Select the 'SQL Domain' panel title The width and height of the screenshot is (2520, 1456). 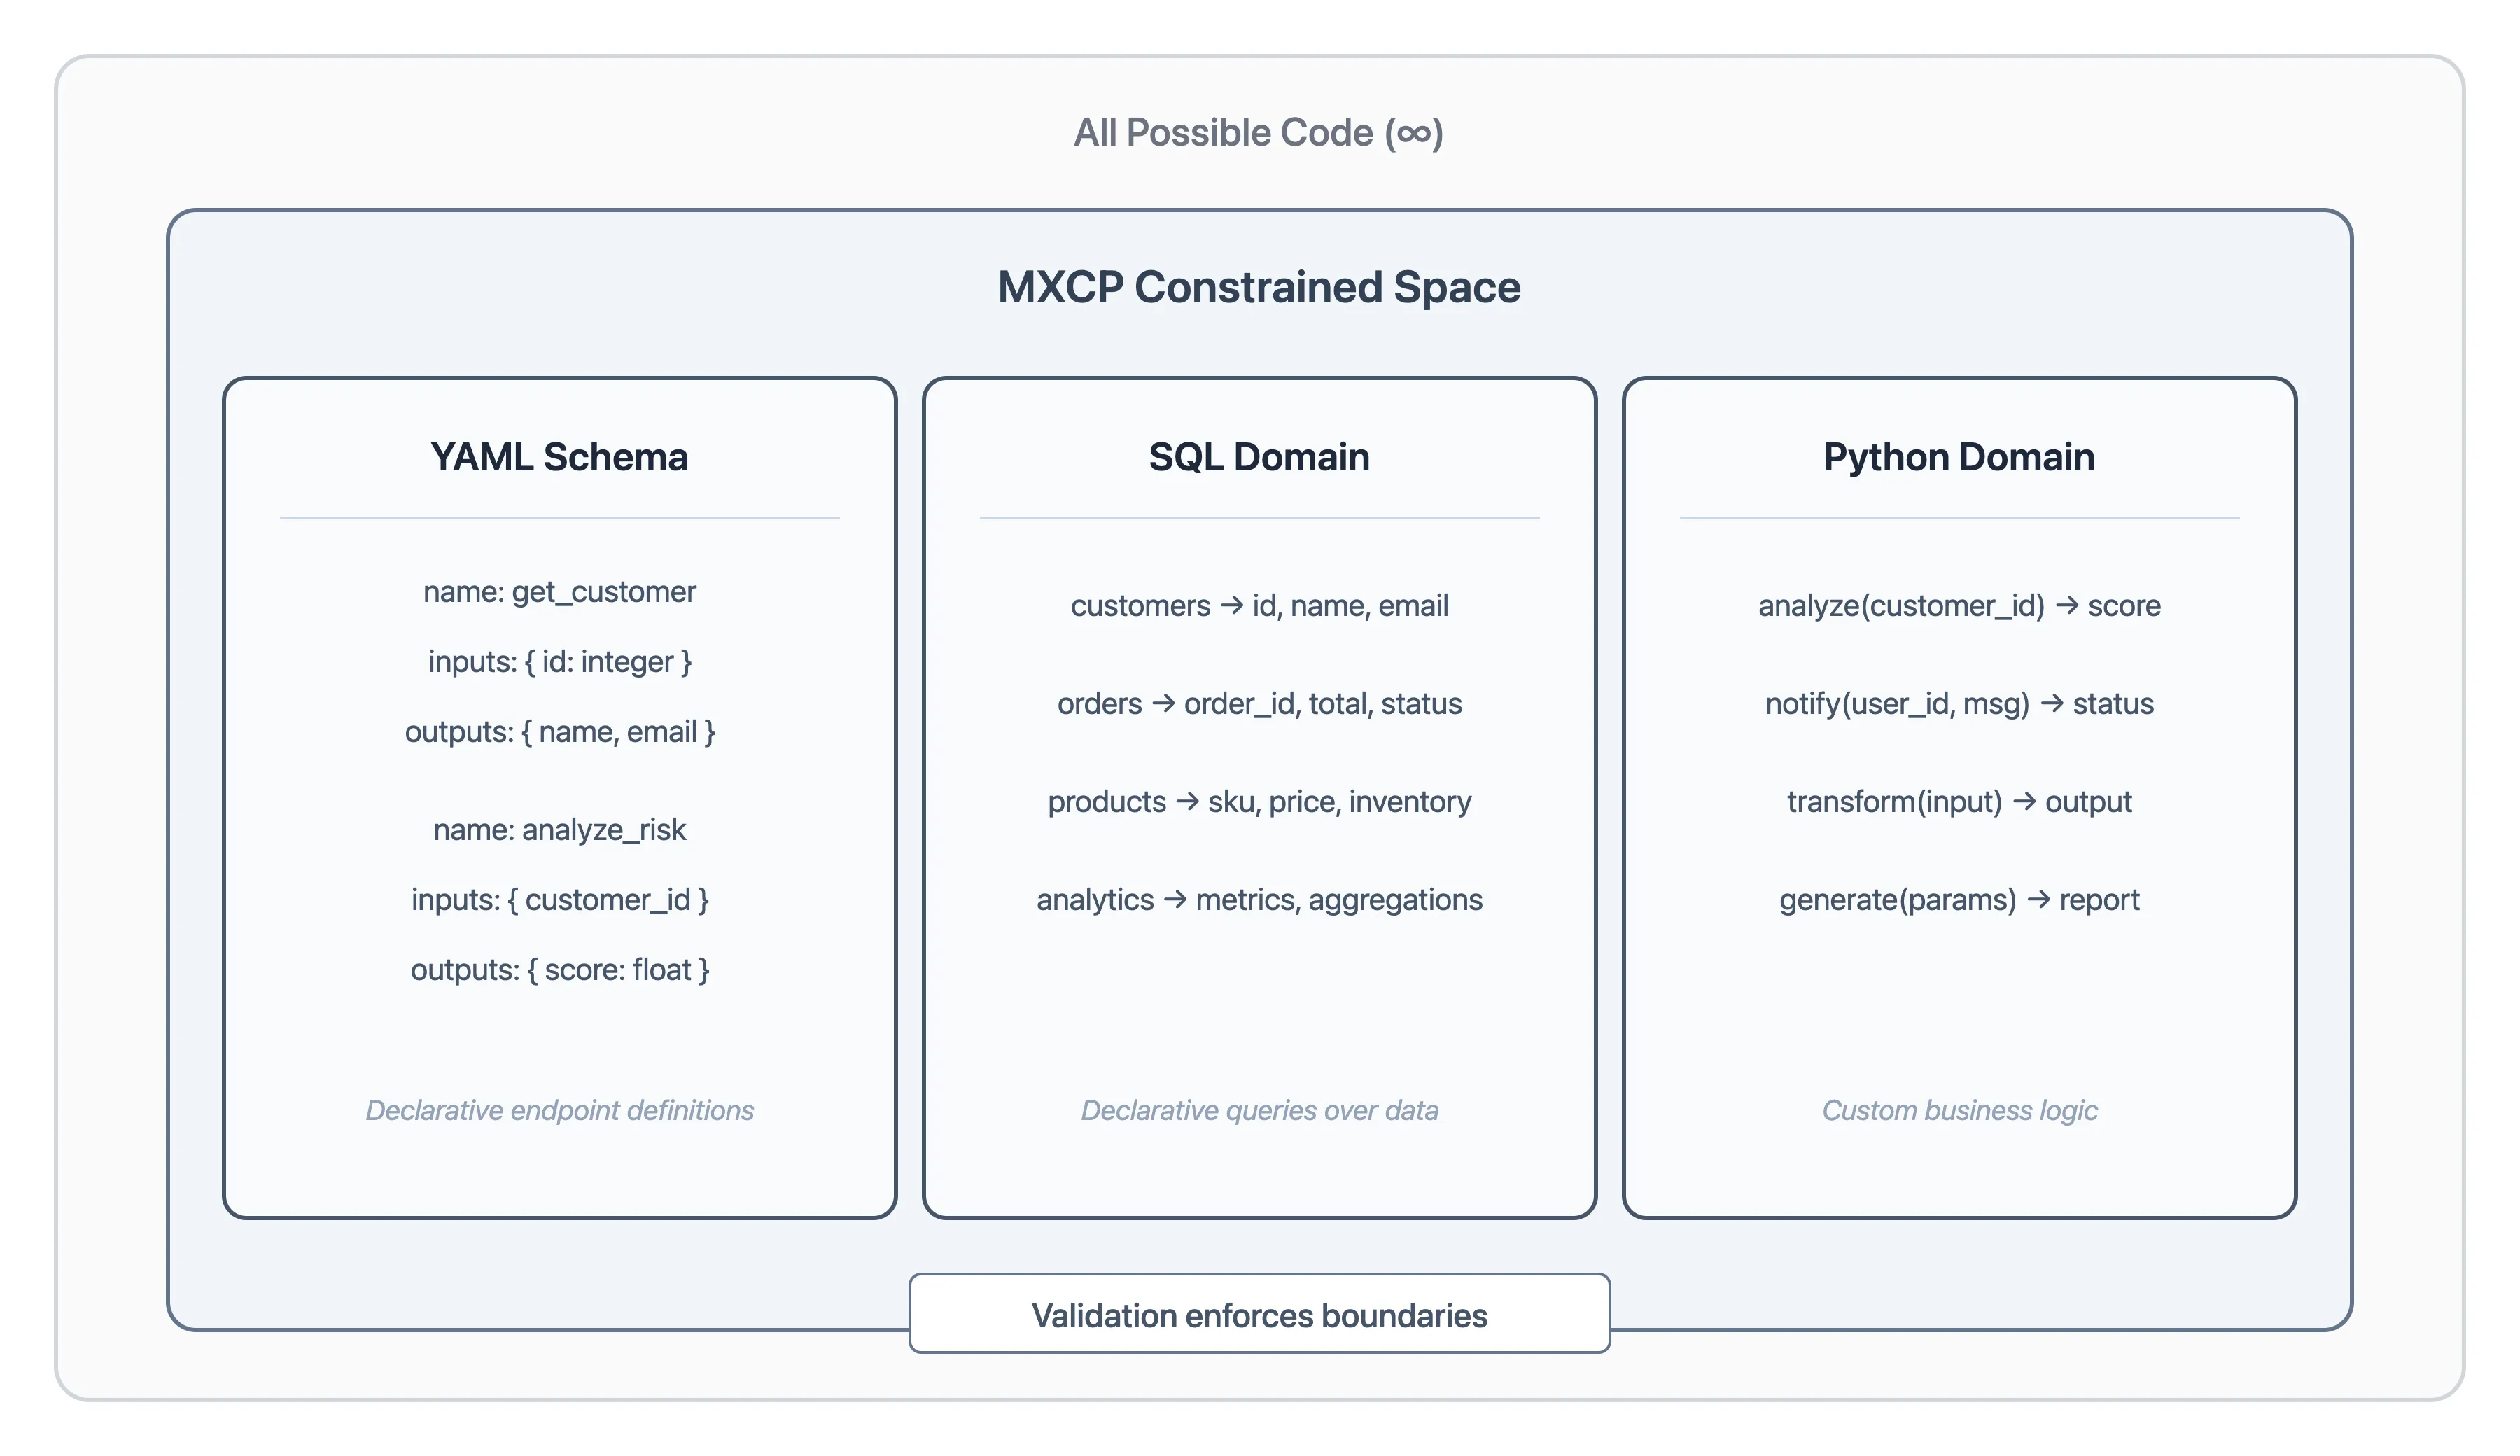pyautogui.click(x=1259, y=458)
